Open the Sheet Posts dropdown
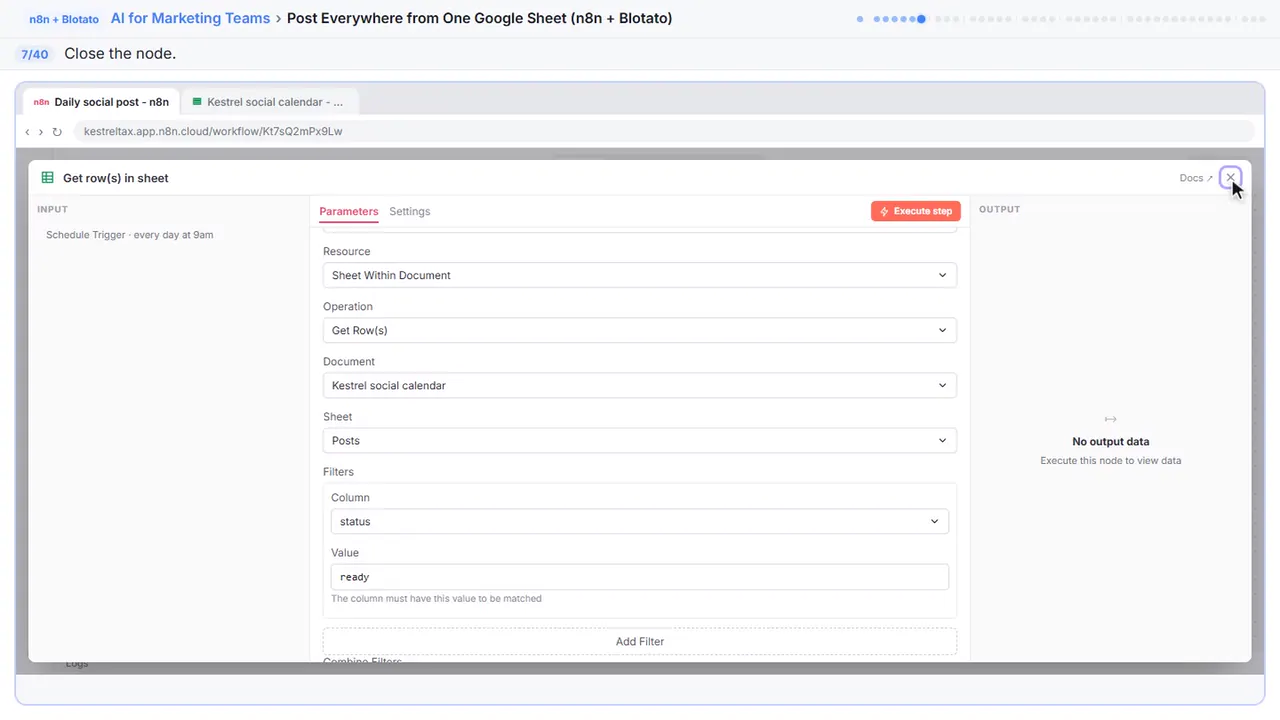The height and width of the screenshot is (720, 1280). tap(640, 440)
